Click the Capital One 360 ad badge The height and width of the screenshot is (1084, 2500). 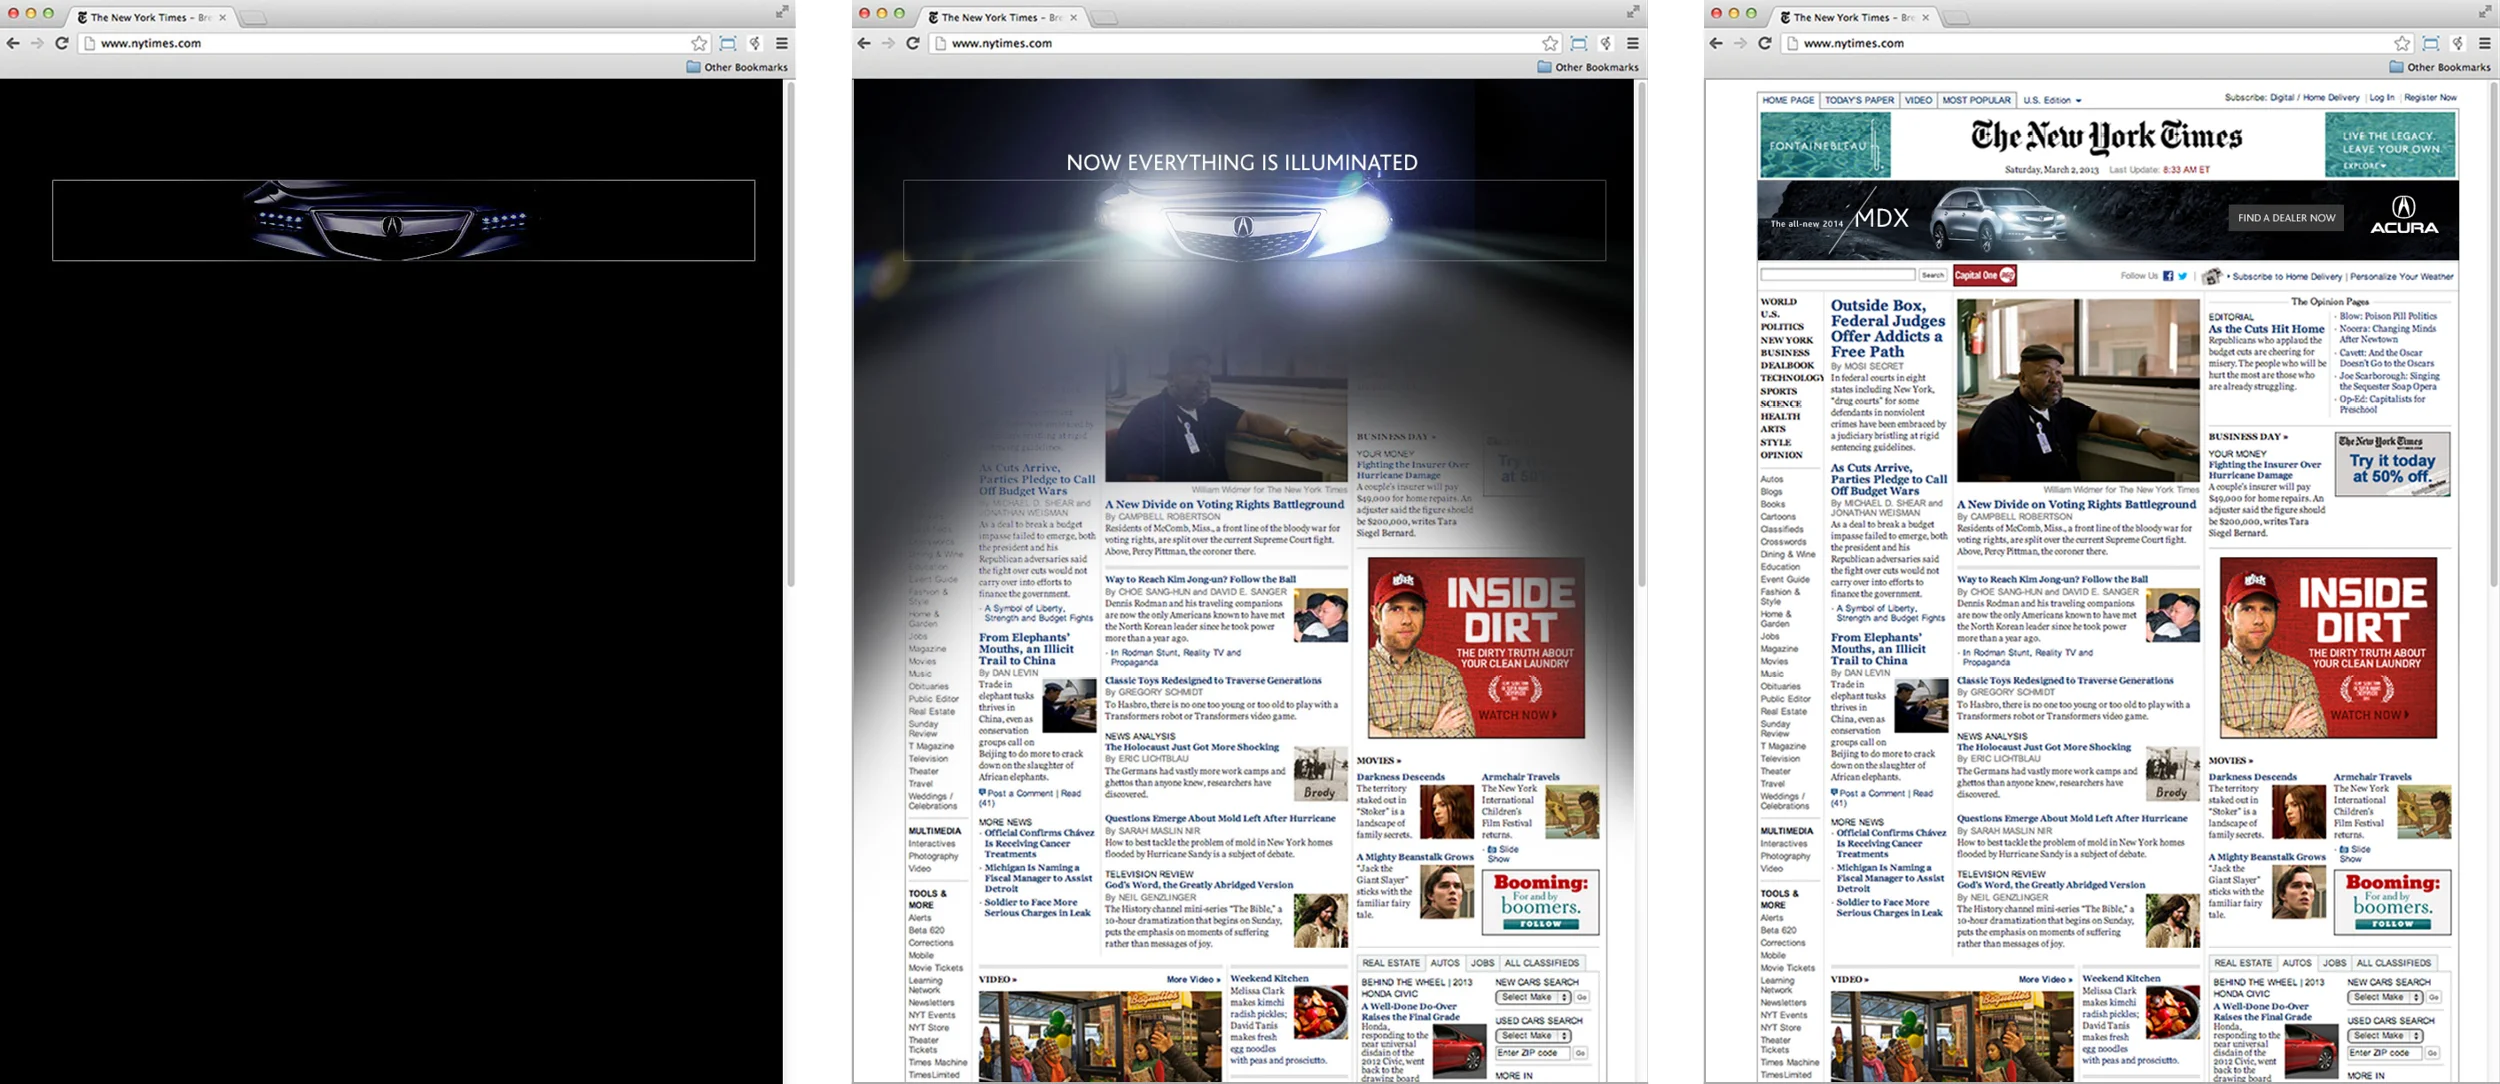1985,275
